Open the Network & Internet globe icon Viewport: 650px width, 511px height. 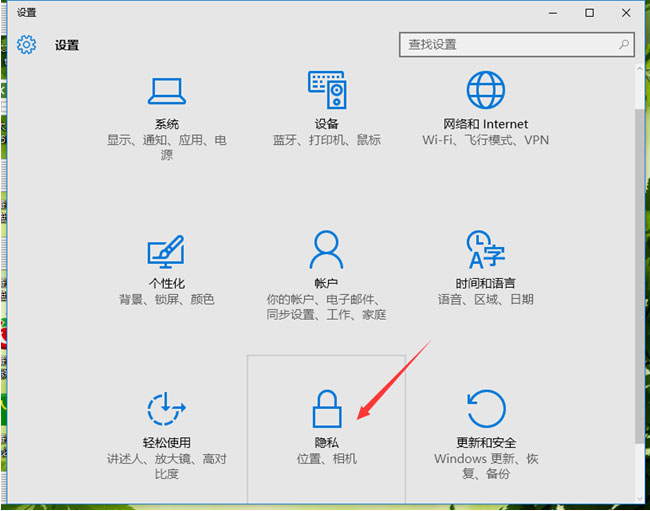tap(485, 90)
